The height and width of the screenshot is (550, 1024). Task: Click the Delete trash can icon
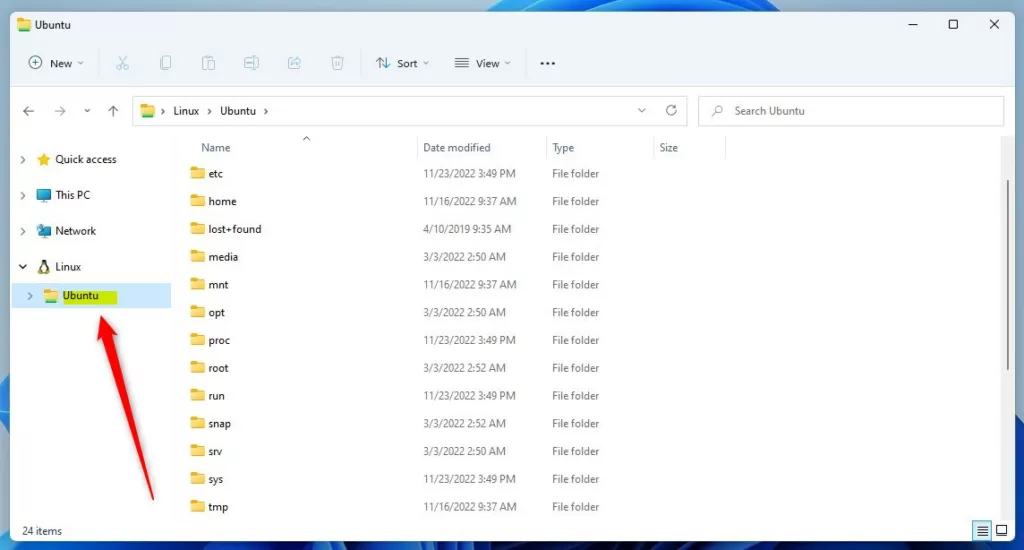pyautogui.click(x=337, y=63)
